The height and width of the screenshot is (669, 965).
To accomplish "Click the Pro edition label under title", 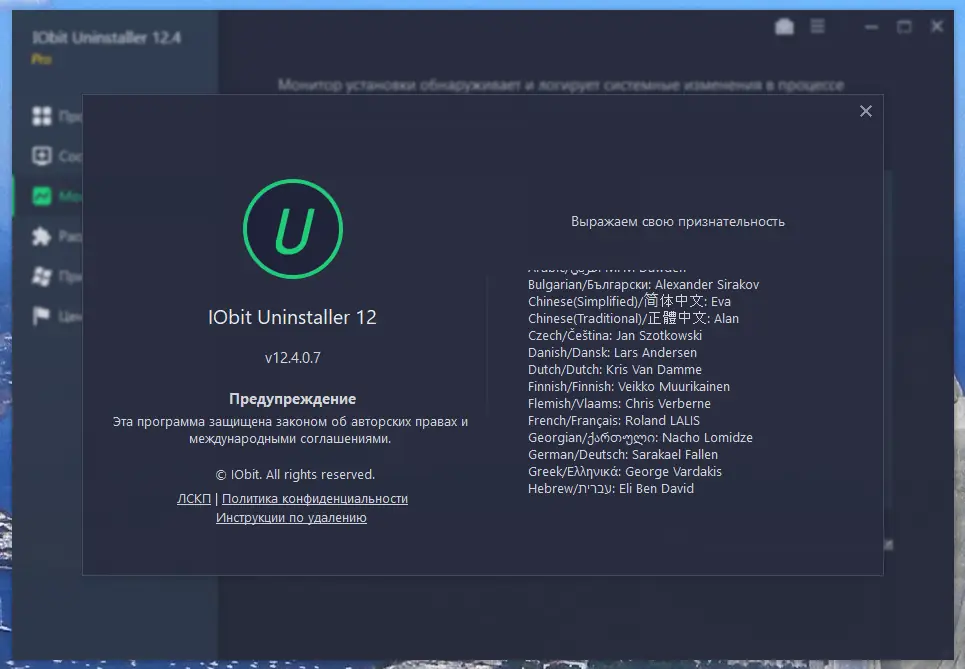I will [x=41, y=59].
